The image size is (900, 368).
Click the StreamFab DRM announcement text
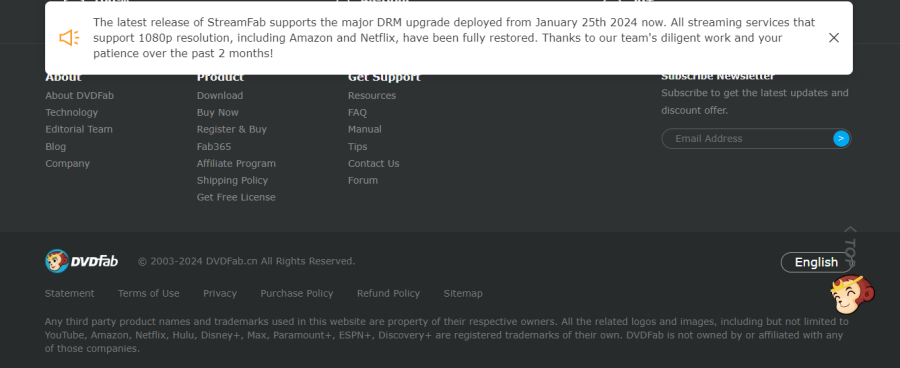(x=454, y=38)
